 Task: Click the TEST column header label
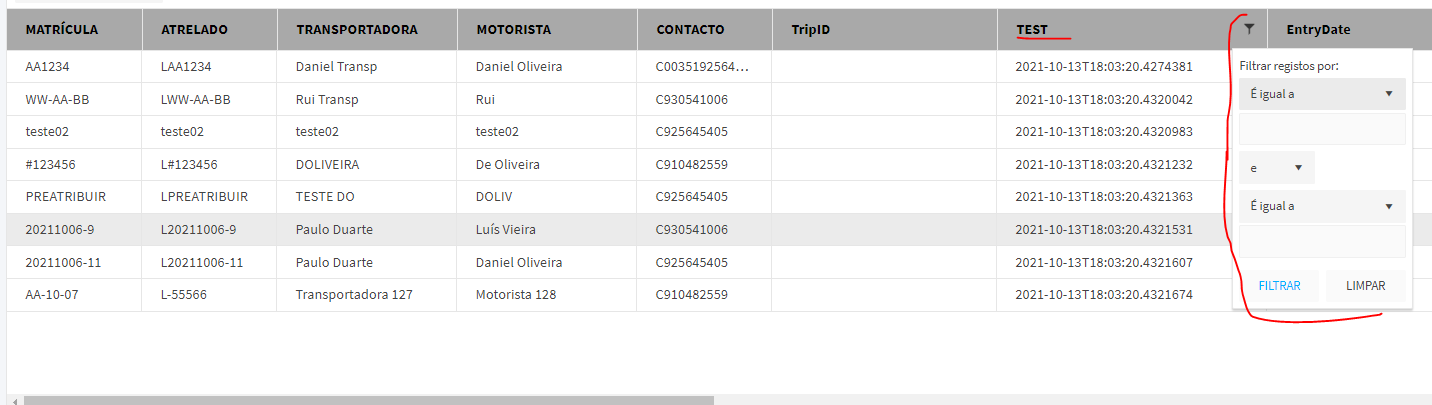[1032, 30]
